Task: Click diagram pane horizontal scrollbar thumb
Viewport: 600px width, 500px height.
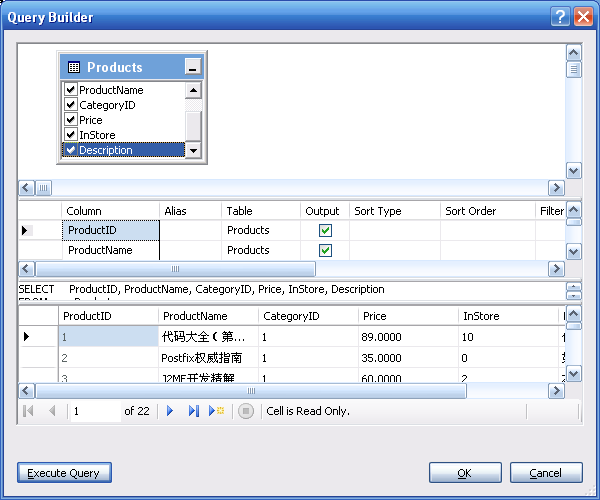Action: 44,188
